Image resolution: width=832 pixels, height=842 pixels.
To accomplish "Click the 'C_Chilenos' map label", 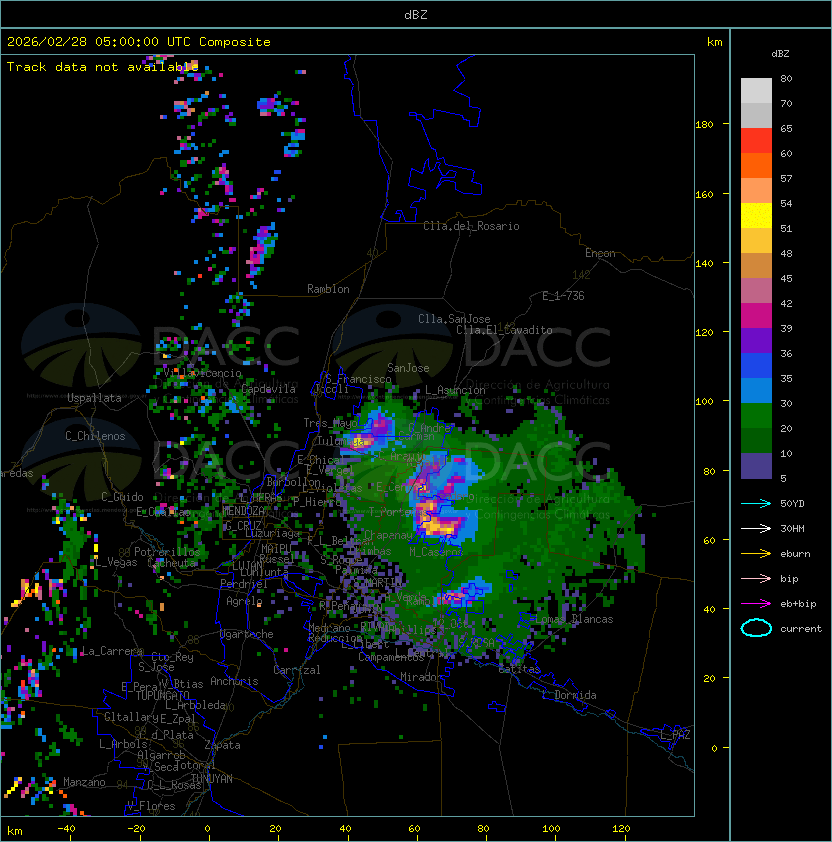I will click(95, 436).
